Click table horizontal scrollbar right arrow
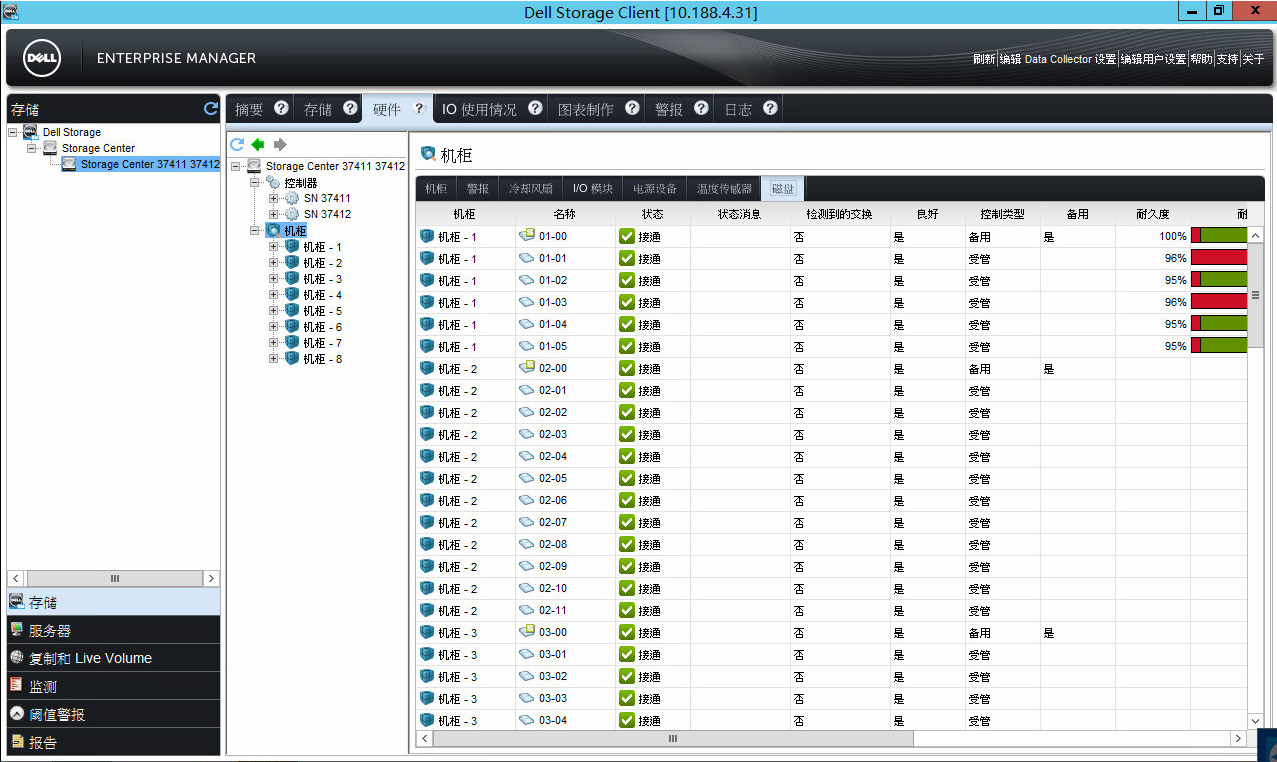Image resolution: width=1277 pixels, height=762 pixels. 1238,738
